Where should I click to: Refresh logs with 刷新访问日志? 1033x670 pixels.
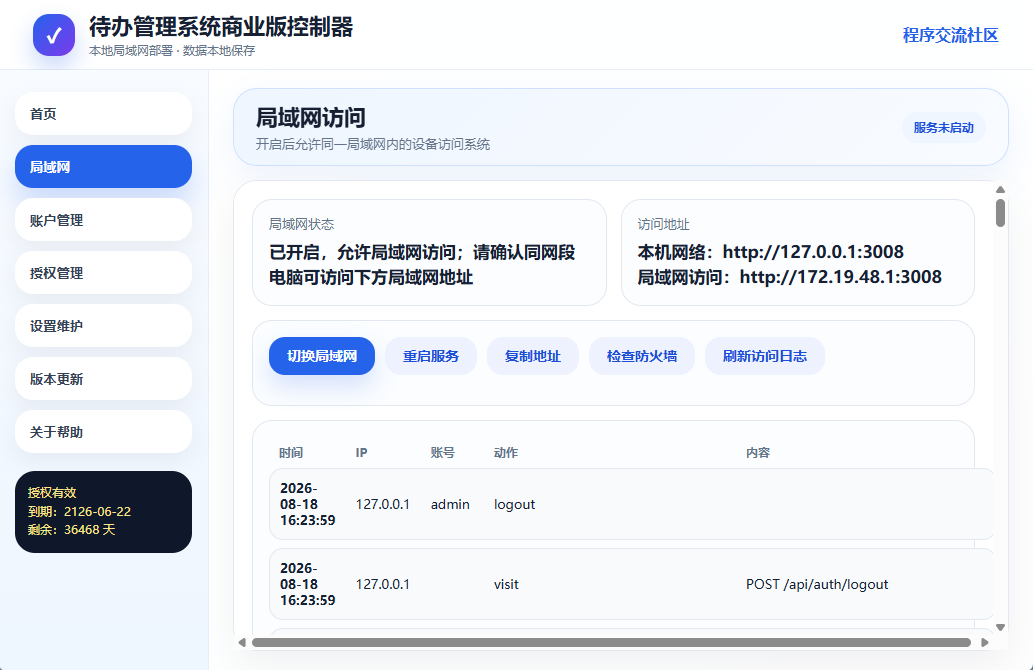coord(764,356)
